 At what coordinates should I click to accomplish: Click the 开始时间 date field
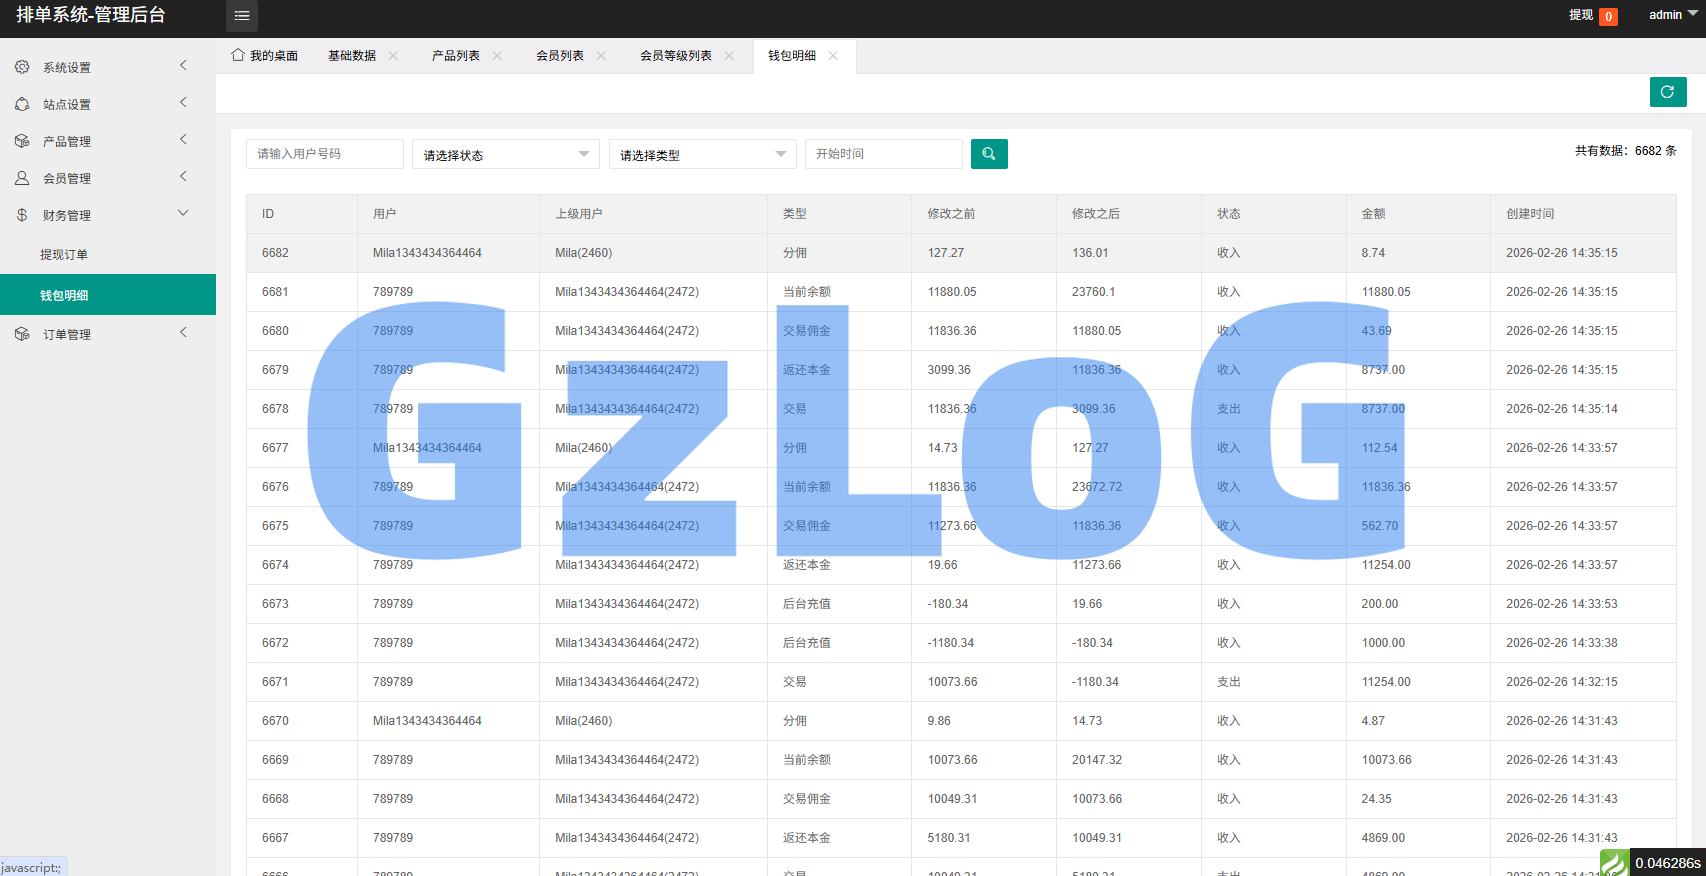pyautogui.click(x=883, y=154)
